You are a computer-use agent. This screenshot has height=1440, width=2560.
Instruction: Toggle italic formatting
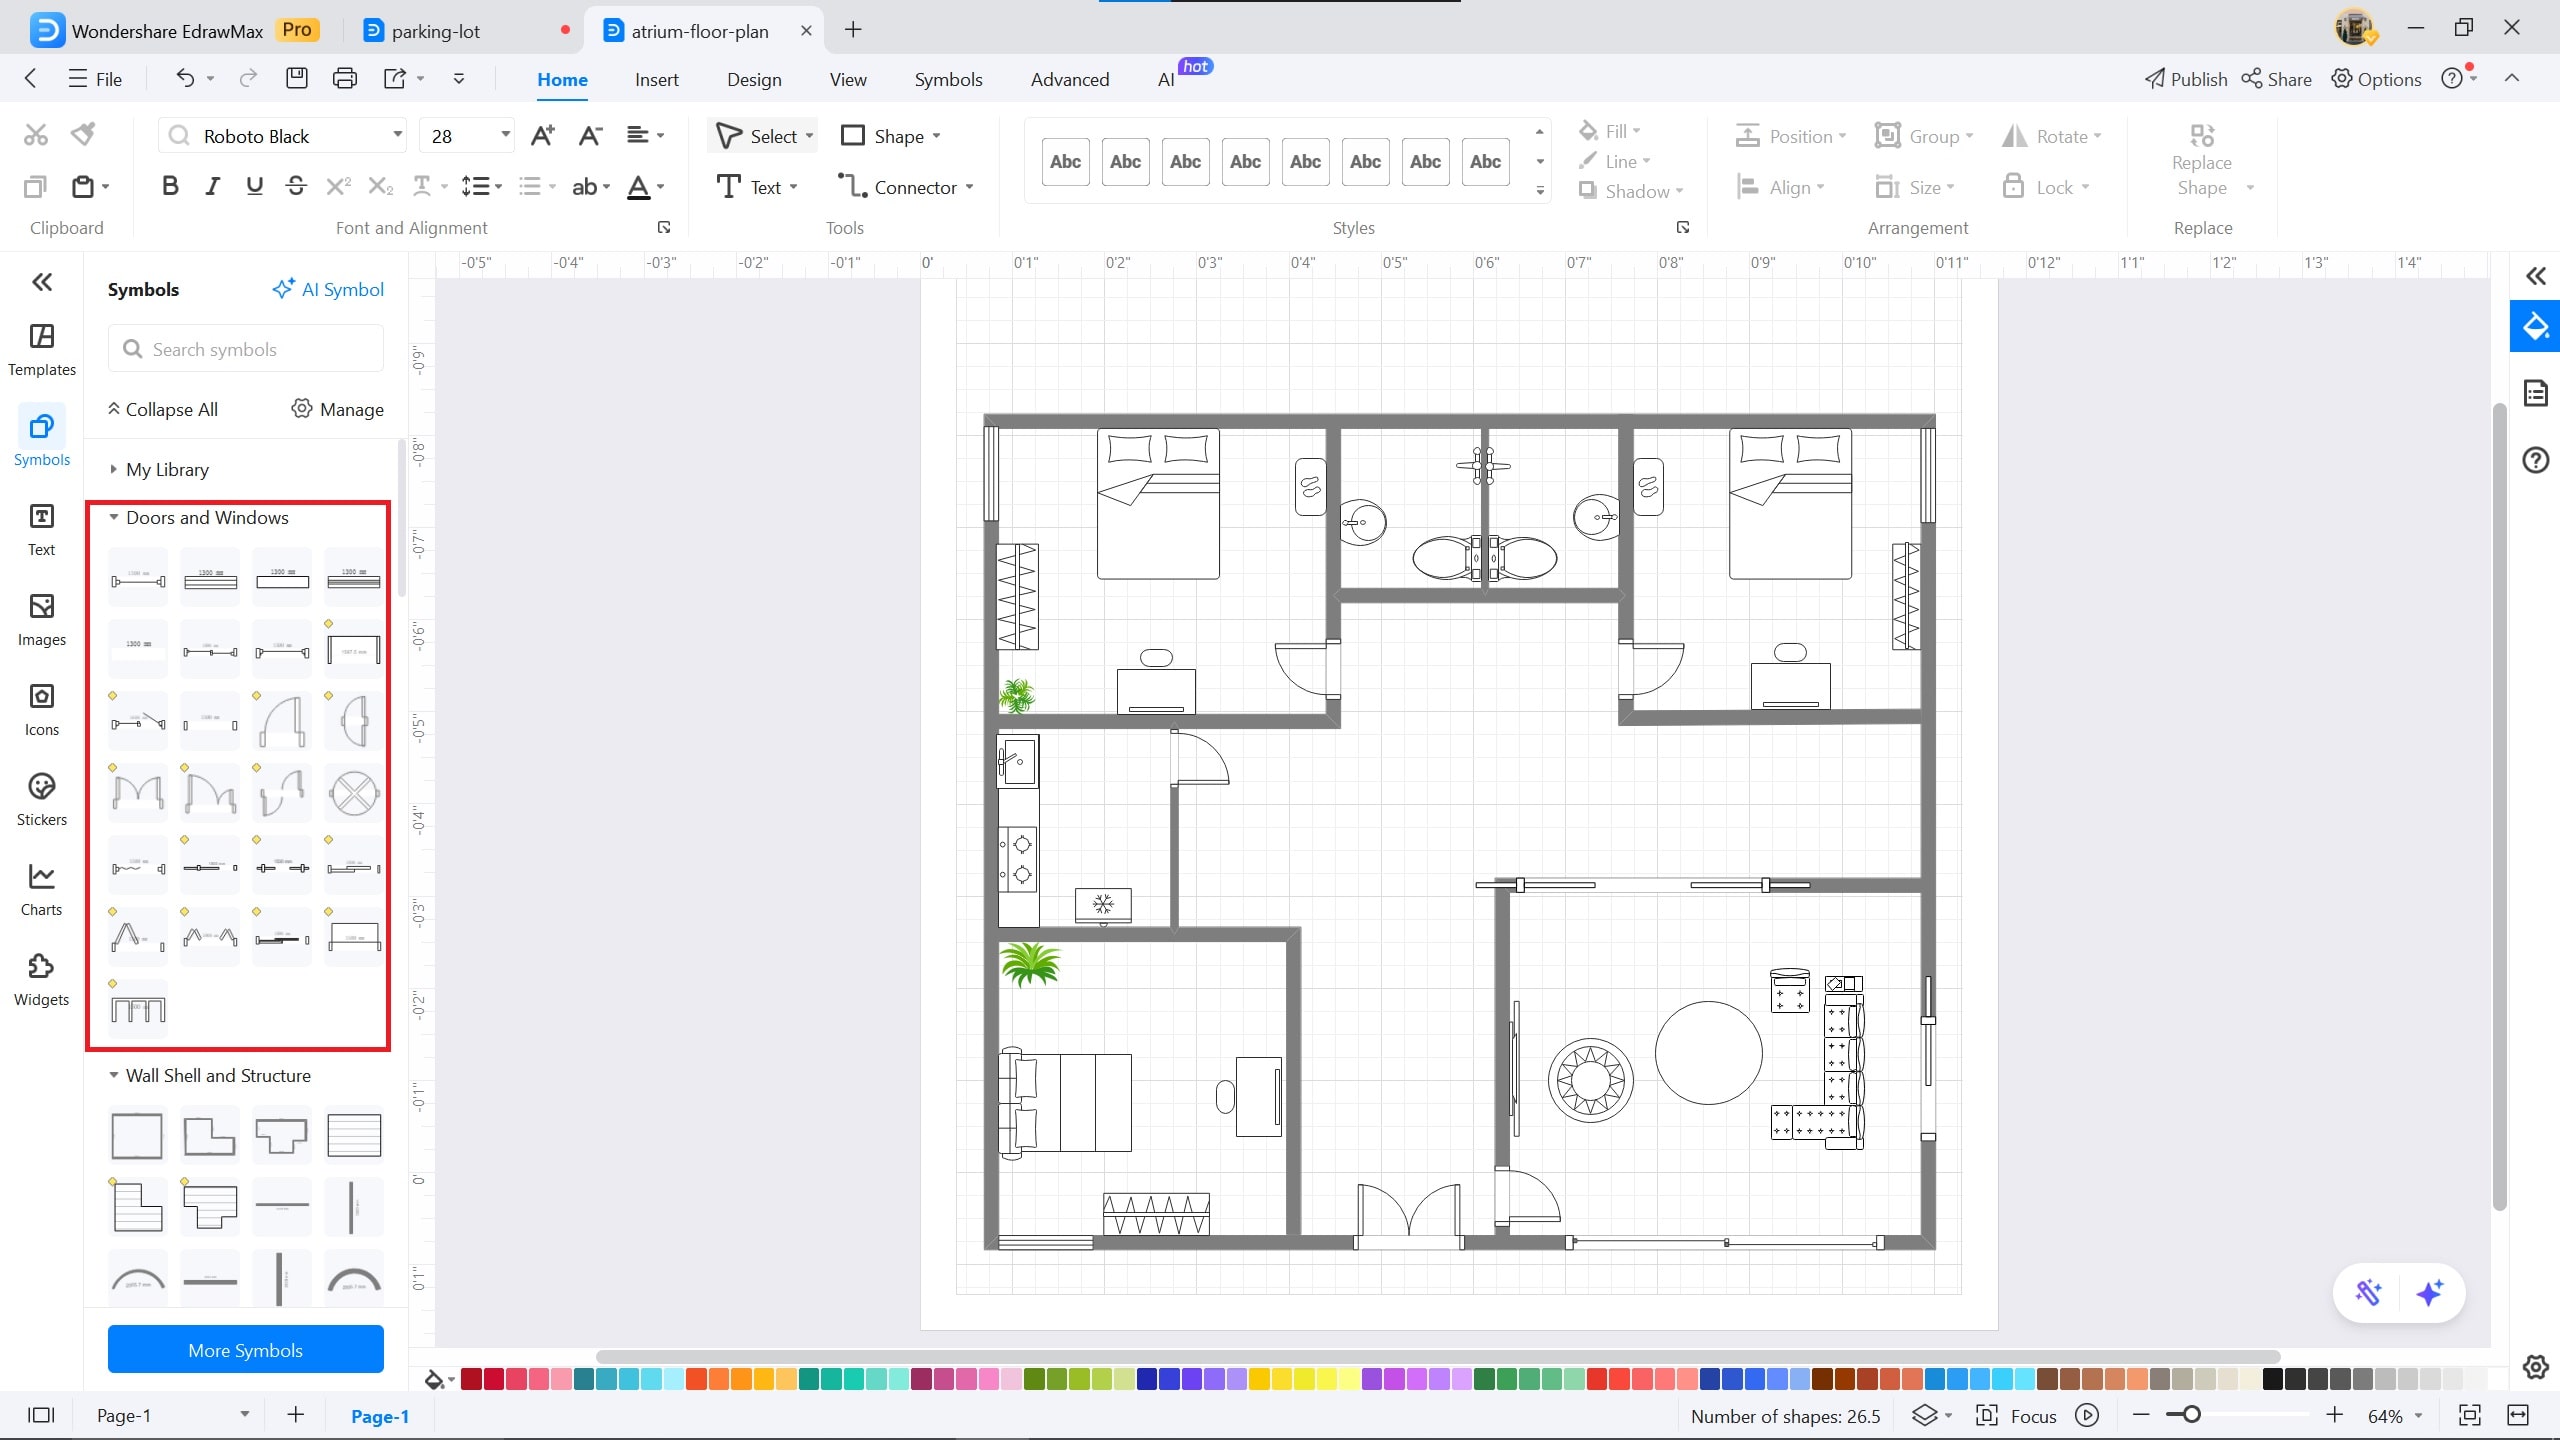tap(211, 185)
